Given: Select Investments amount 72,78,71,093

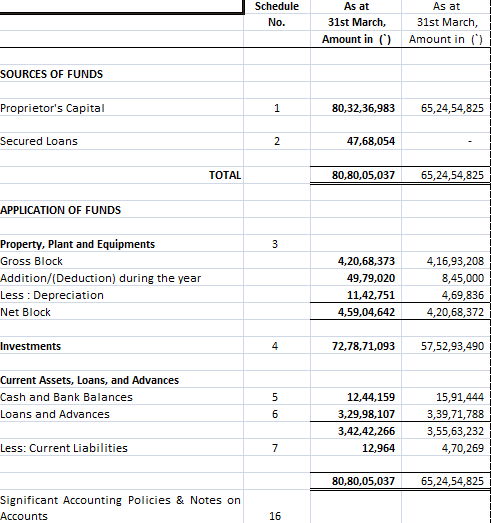Looking at the screenshot, I should pos(356,346).
